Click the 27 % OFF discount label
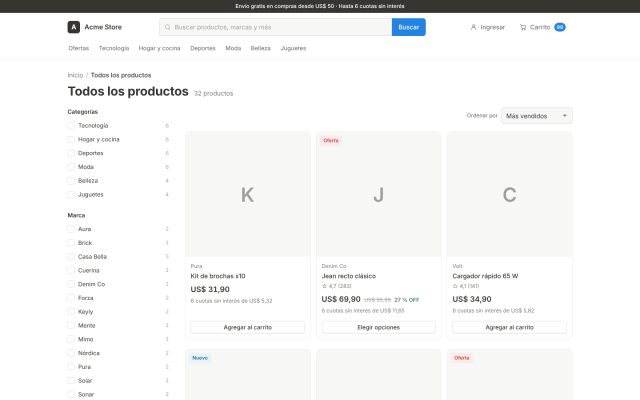The image size is (640, 400). click(x=407, y=300)
